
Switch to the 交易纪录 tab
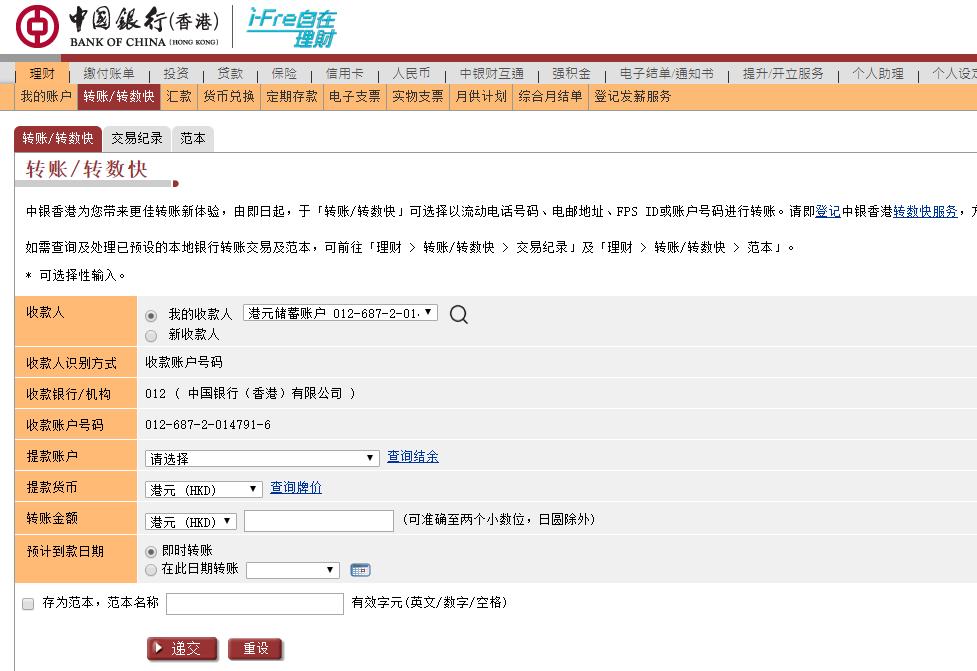coord(138,139)
